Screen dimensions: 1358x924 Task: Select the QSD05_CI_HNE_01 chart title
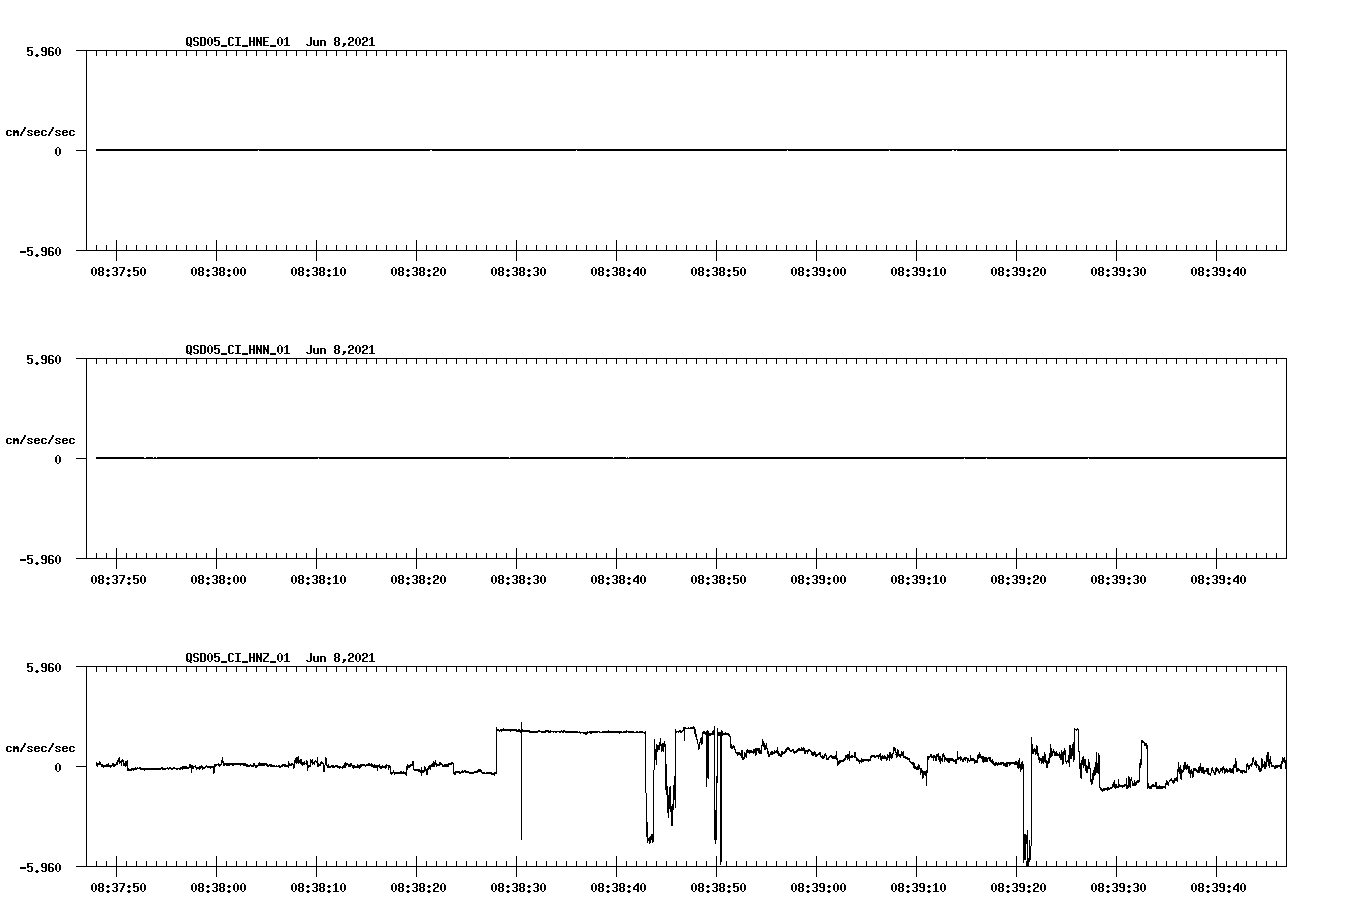[238, 42]
